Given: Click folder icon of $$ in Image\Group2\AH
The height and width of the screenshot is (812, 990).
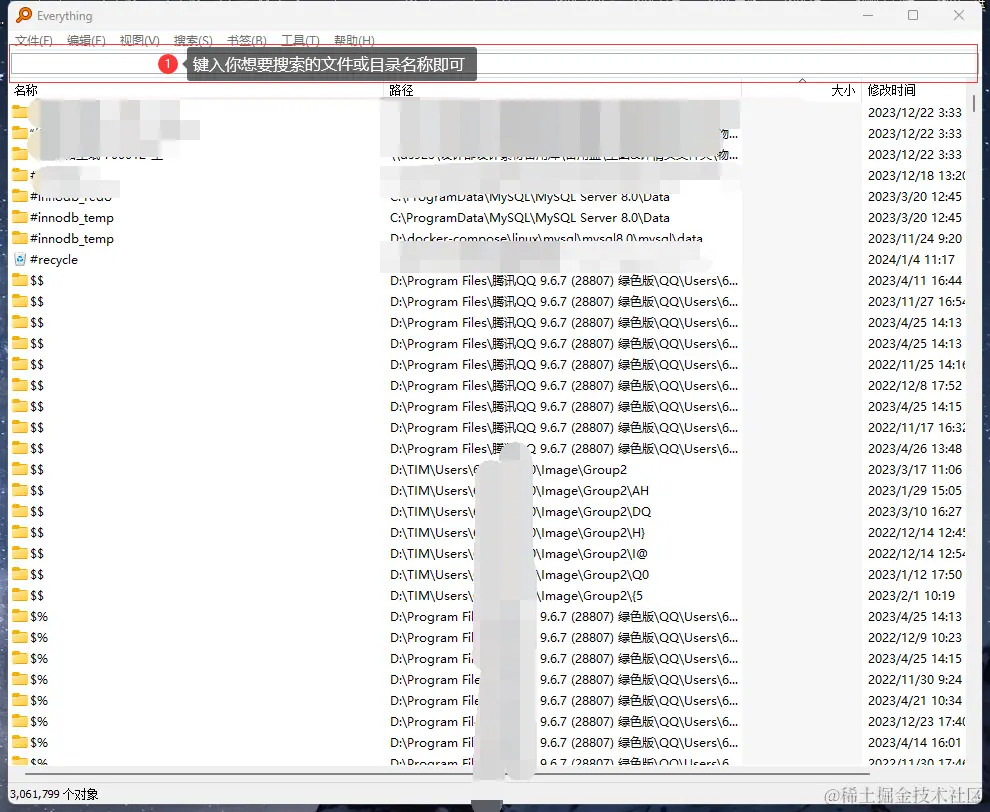Looking at the screenshot, I should tap(20, 490).
